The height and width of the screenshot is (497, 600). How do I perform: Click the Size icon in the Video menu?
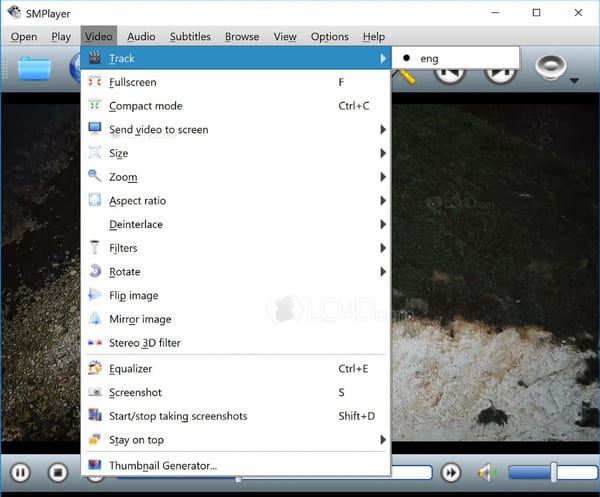[x=95, y=152]
